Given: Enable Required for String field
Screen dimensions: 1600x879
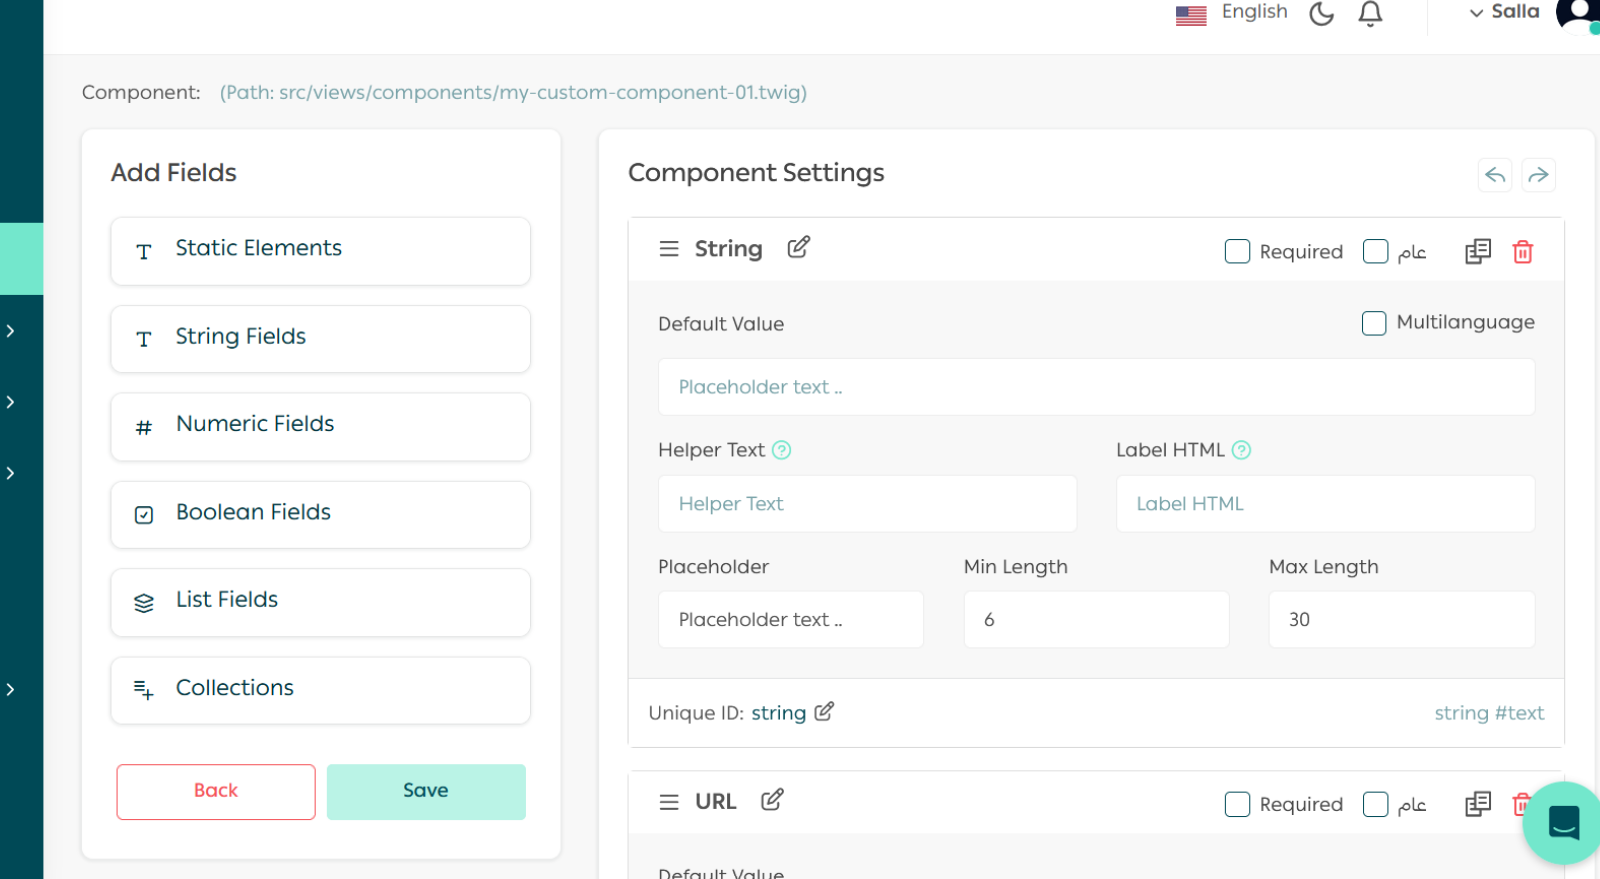Looking at the screenshot, I should click(1237, 251).
